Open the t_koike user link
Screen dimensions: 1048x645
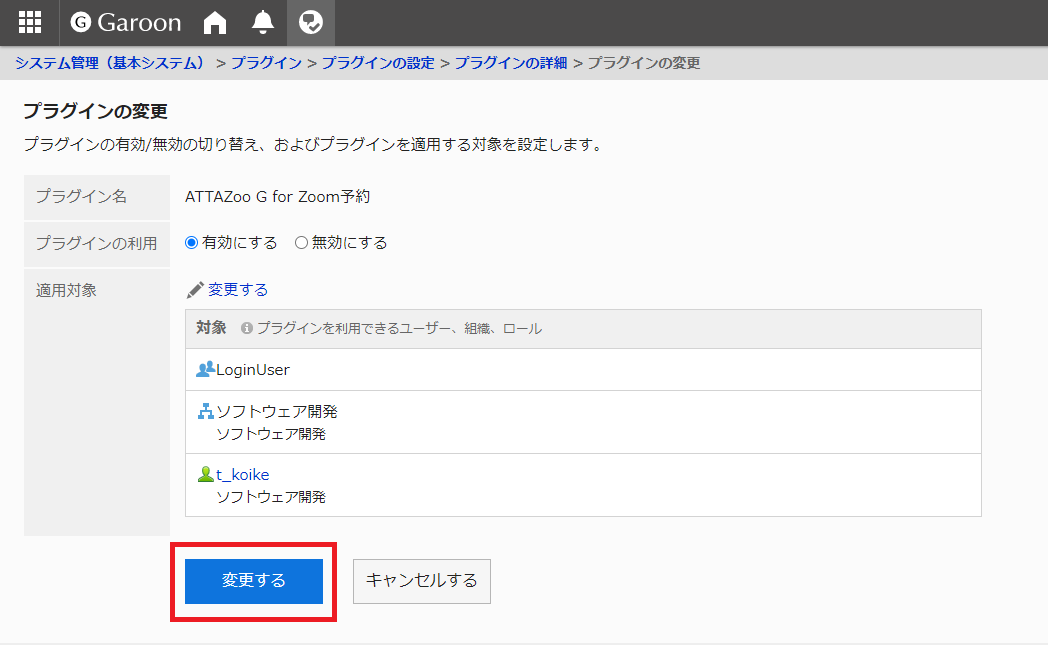pos(243,475)
